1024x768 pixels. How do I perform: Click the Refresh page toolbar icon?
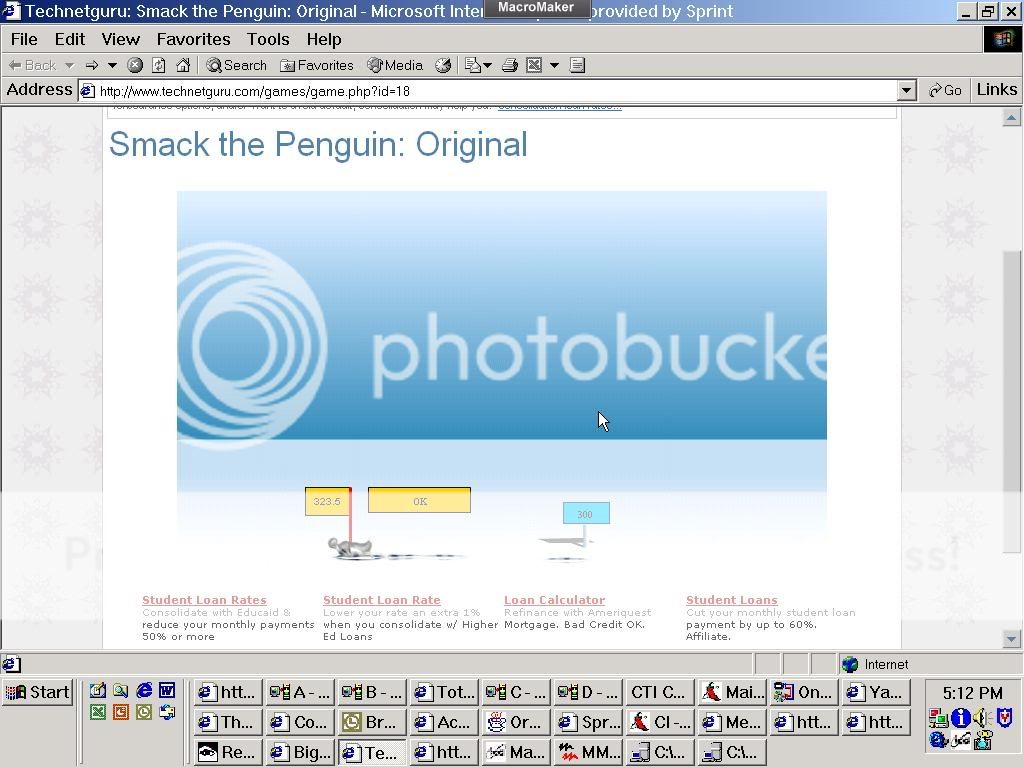pos(159,65)
